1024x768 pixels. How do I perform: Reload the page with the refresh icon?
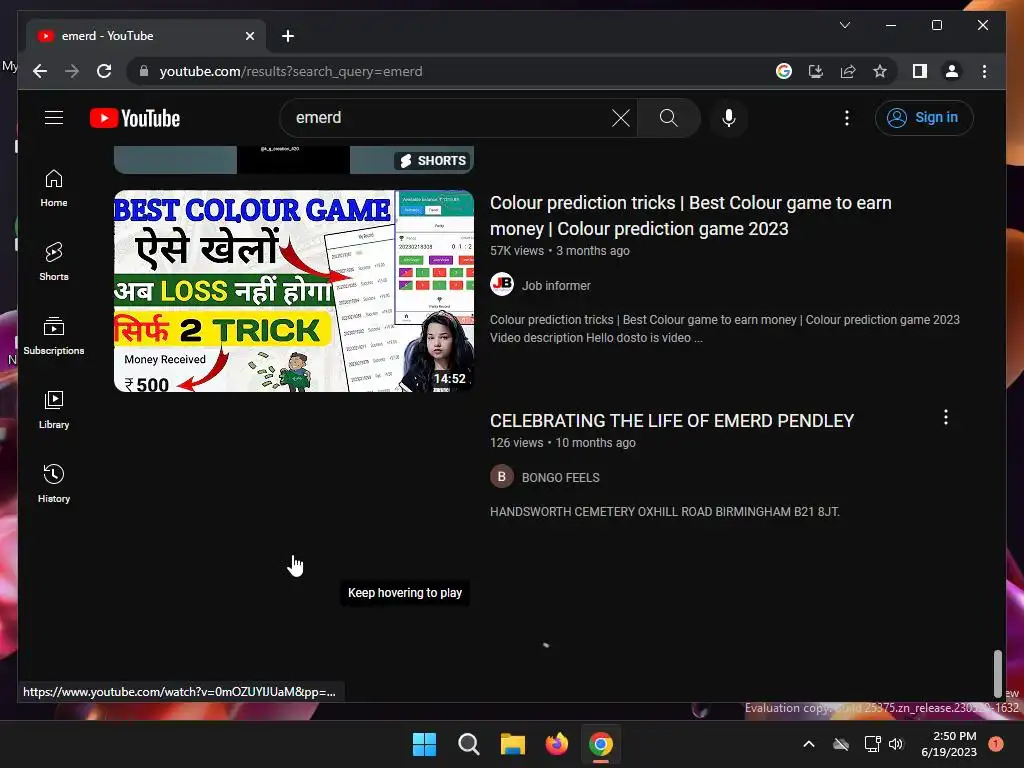[104, 71]
